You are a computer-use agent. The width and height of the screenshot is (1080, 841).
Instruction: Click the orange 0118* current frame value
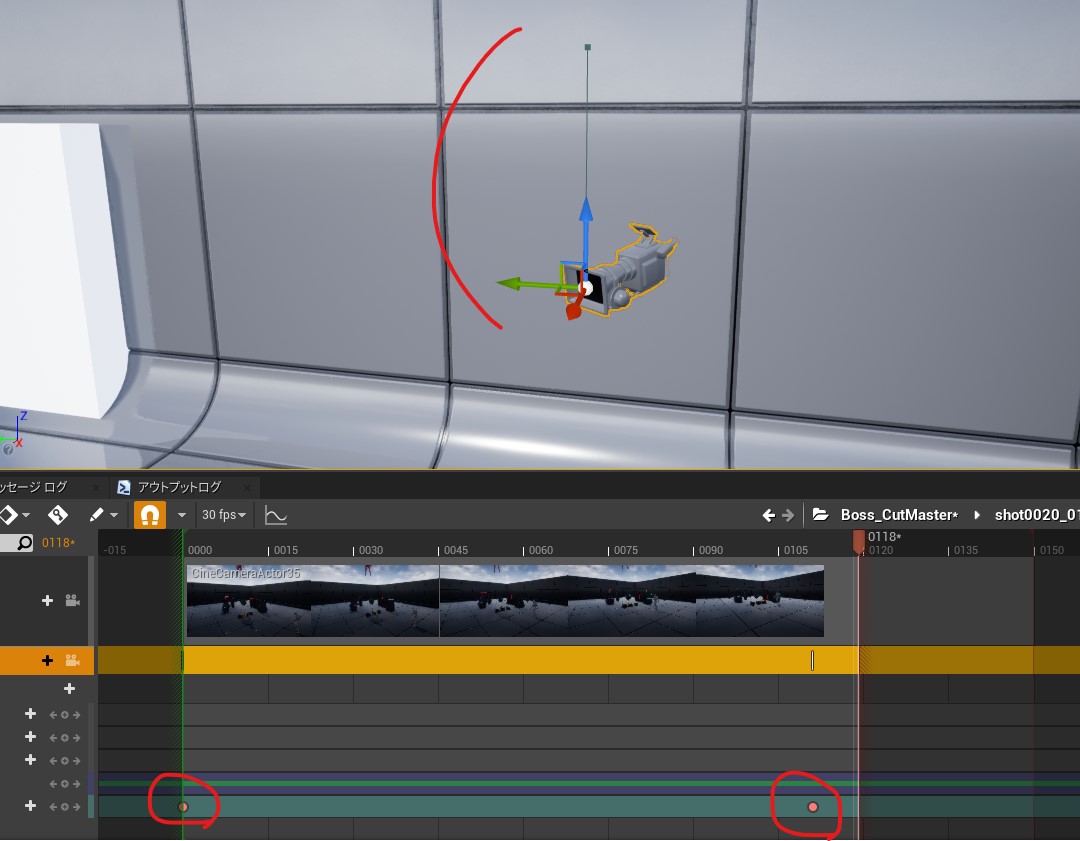[59, 543]
